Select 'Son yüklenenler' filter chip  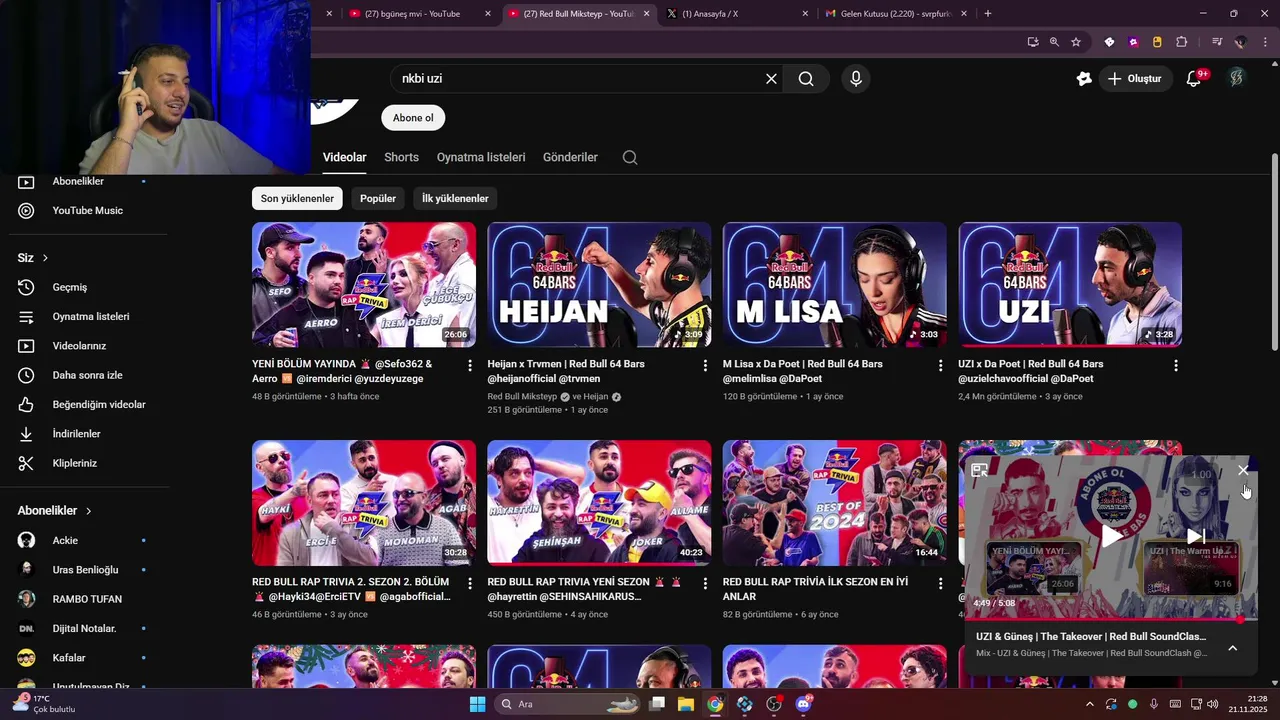tap(297, 198)
